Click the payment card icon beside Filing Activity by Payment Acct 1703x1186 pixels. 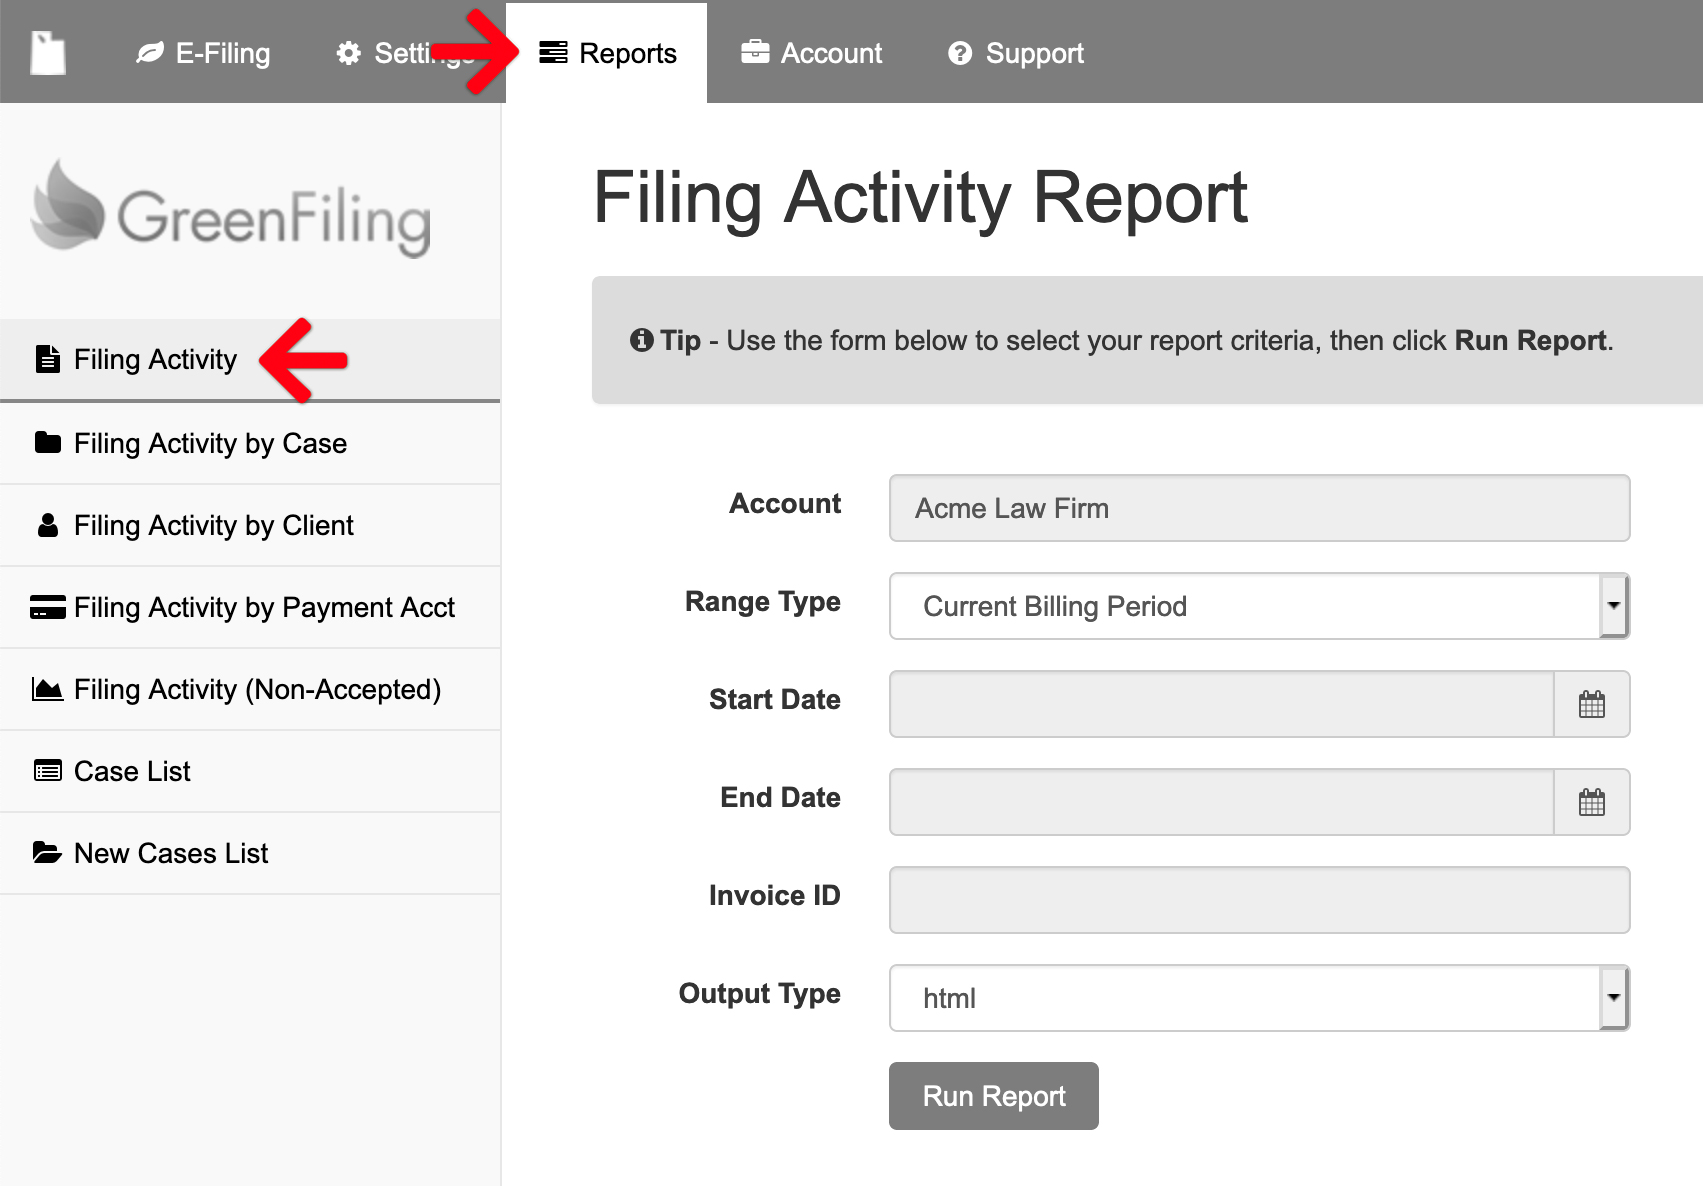[47, 606]
